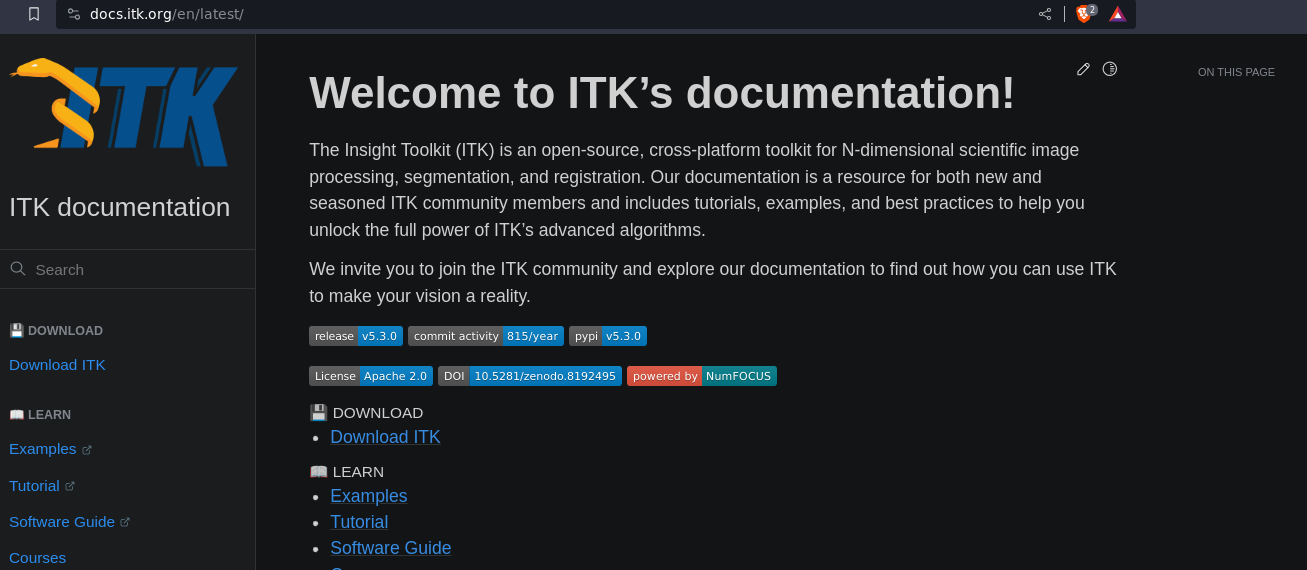Open Tutorial link in main content
Viewport: 1307px width, 570px height.
tap(359, 522)
